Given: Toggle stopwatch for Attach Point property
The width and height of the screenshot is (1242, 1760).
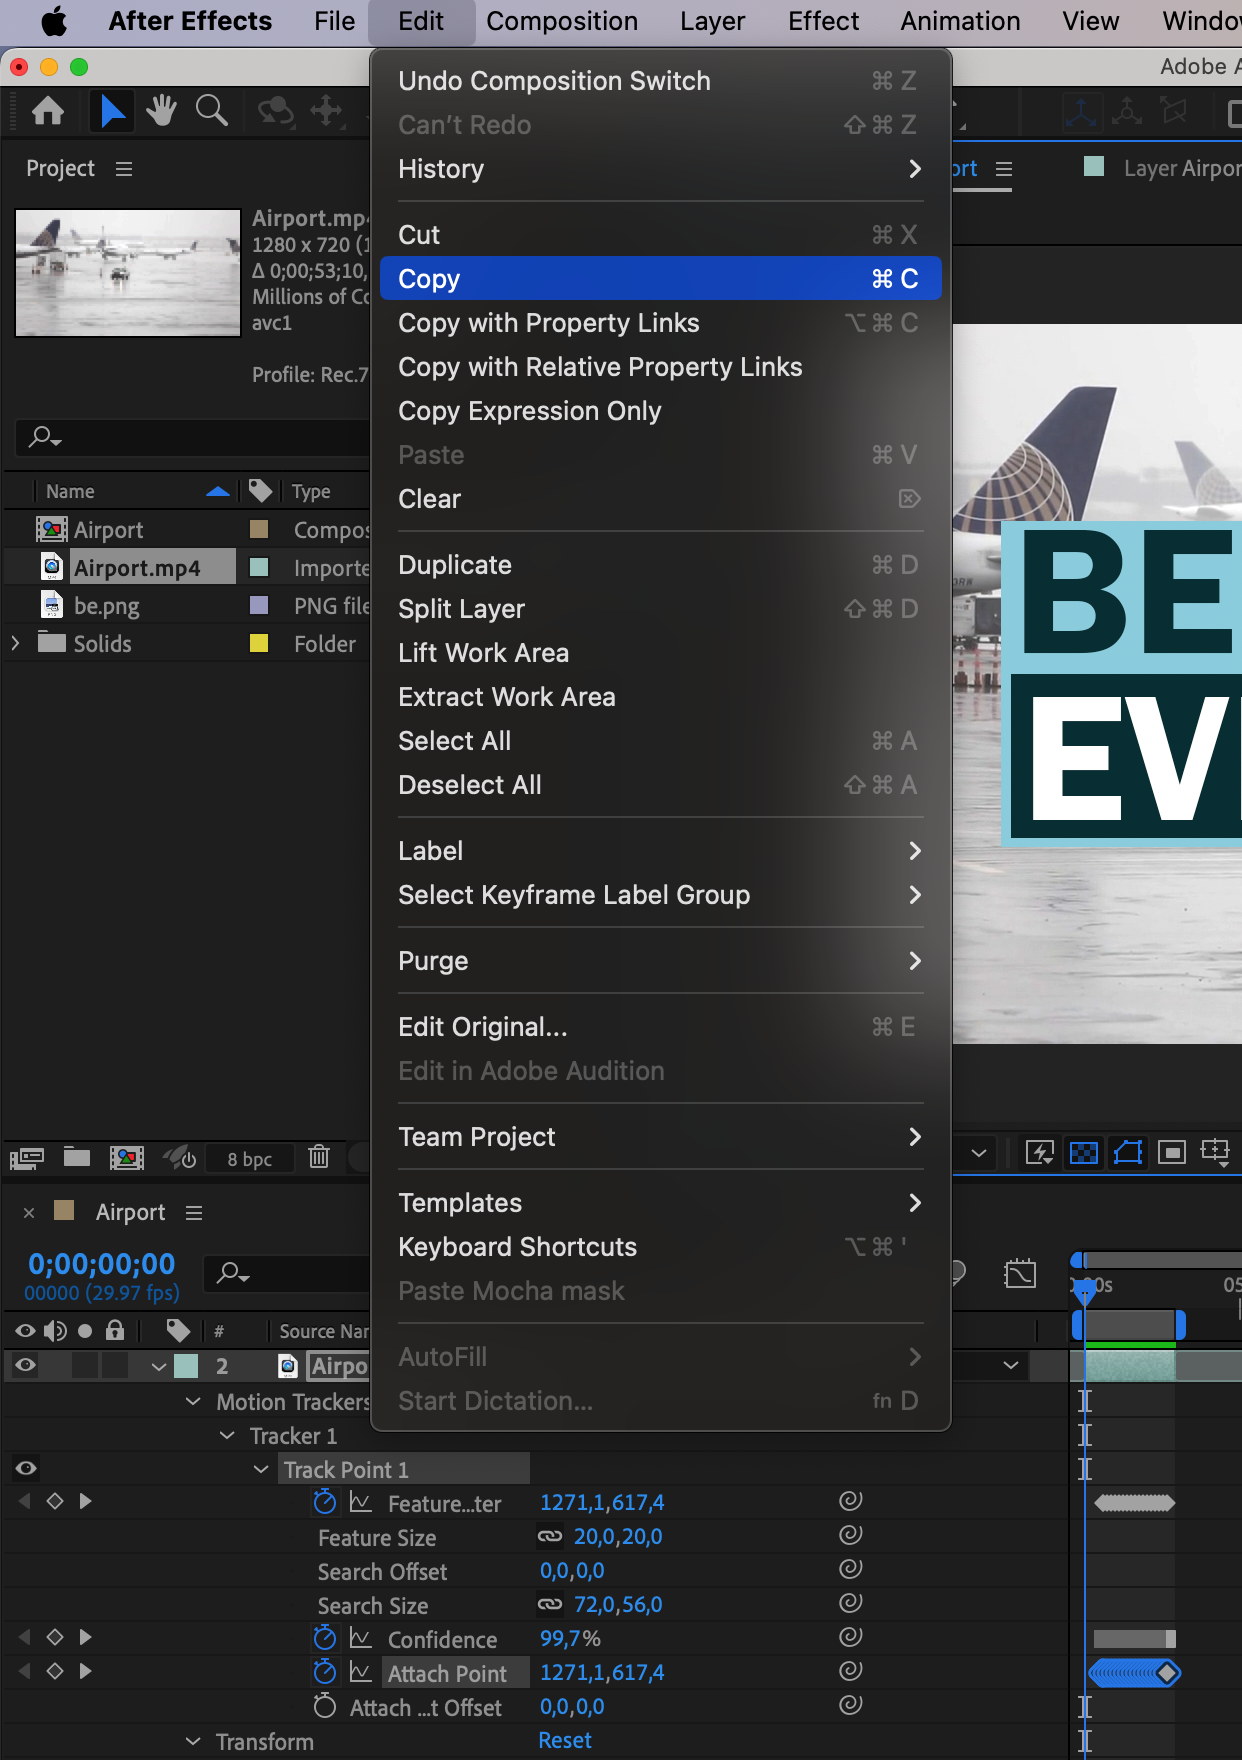Looking at the screenshot, I should tap(325, 1672).
